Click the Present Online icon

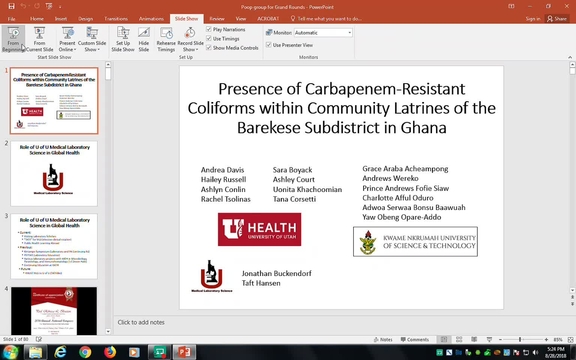(68, 33)
